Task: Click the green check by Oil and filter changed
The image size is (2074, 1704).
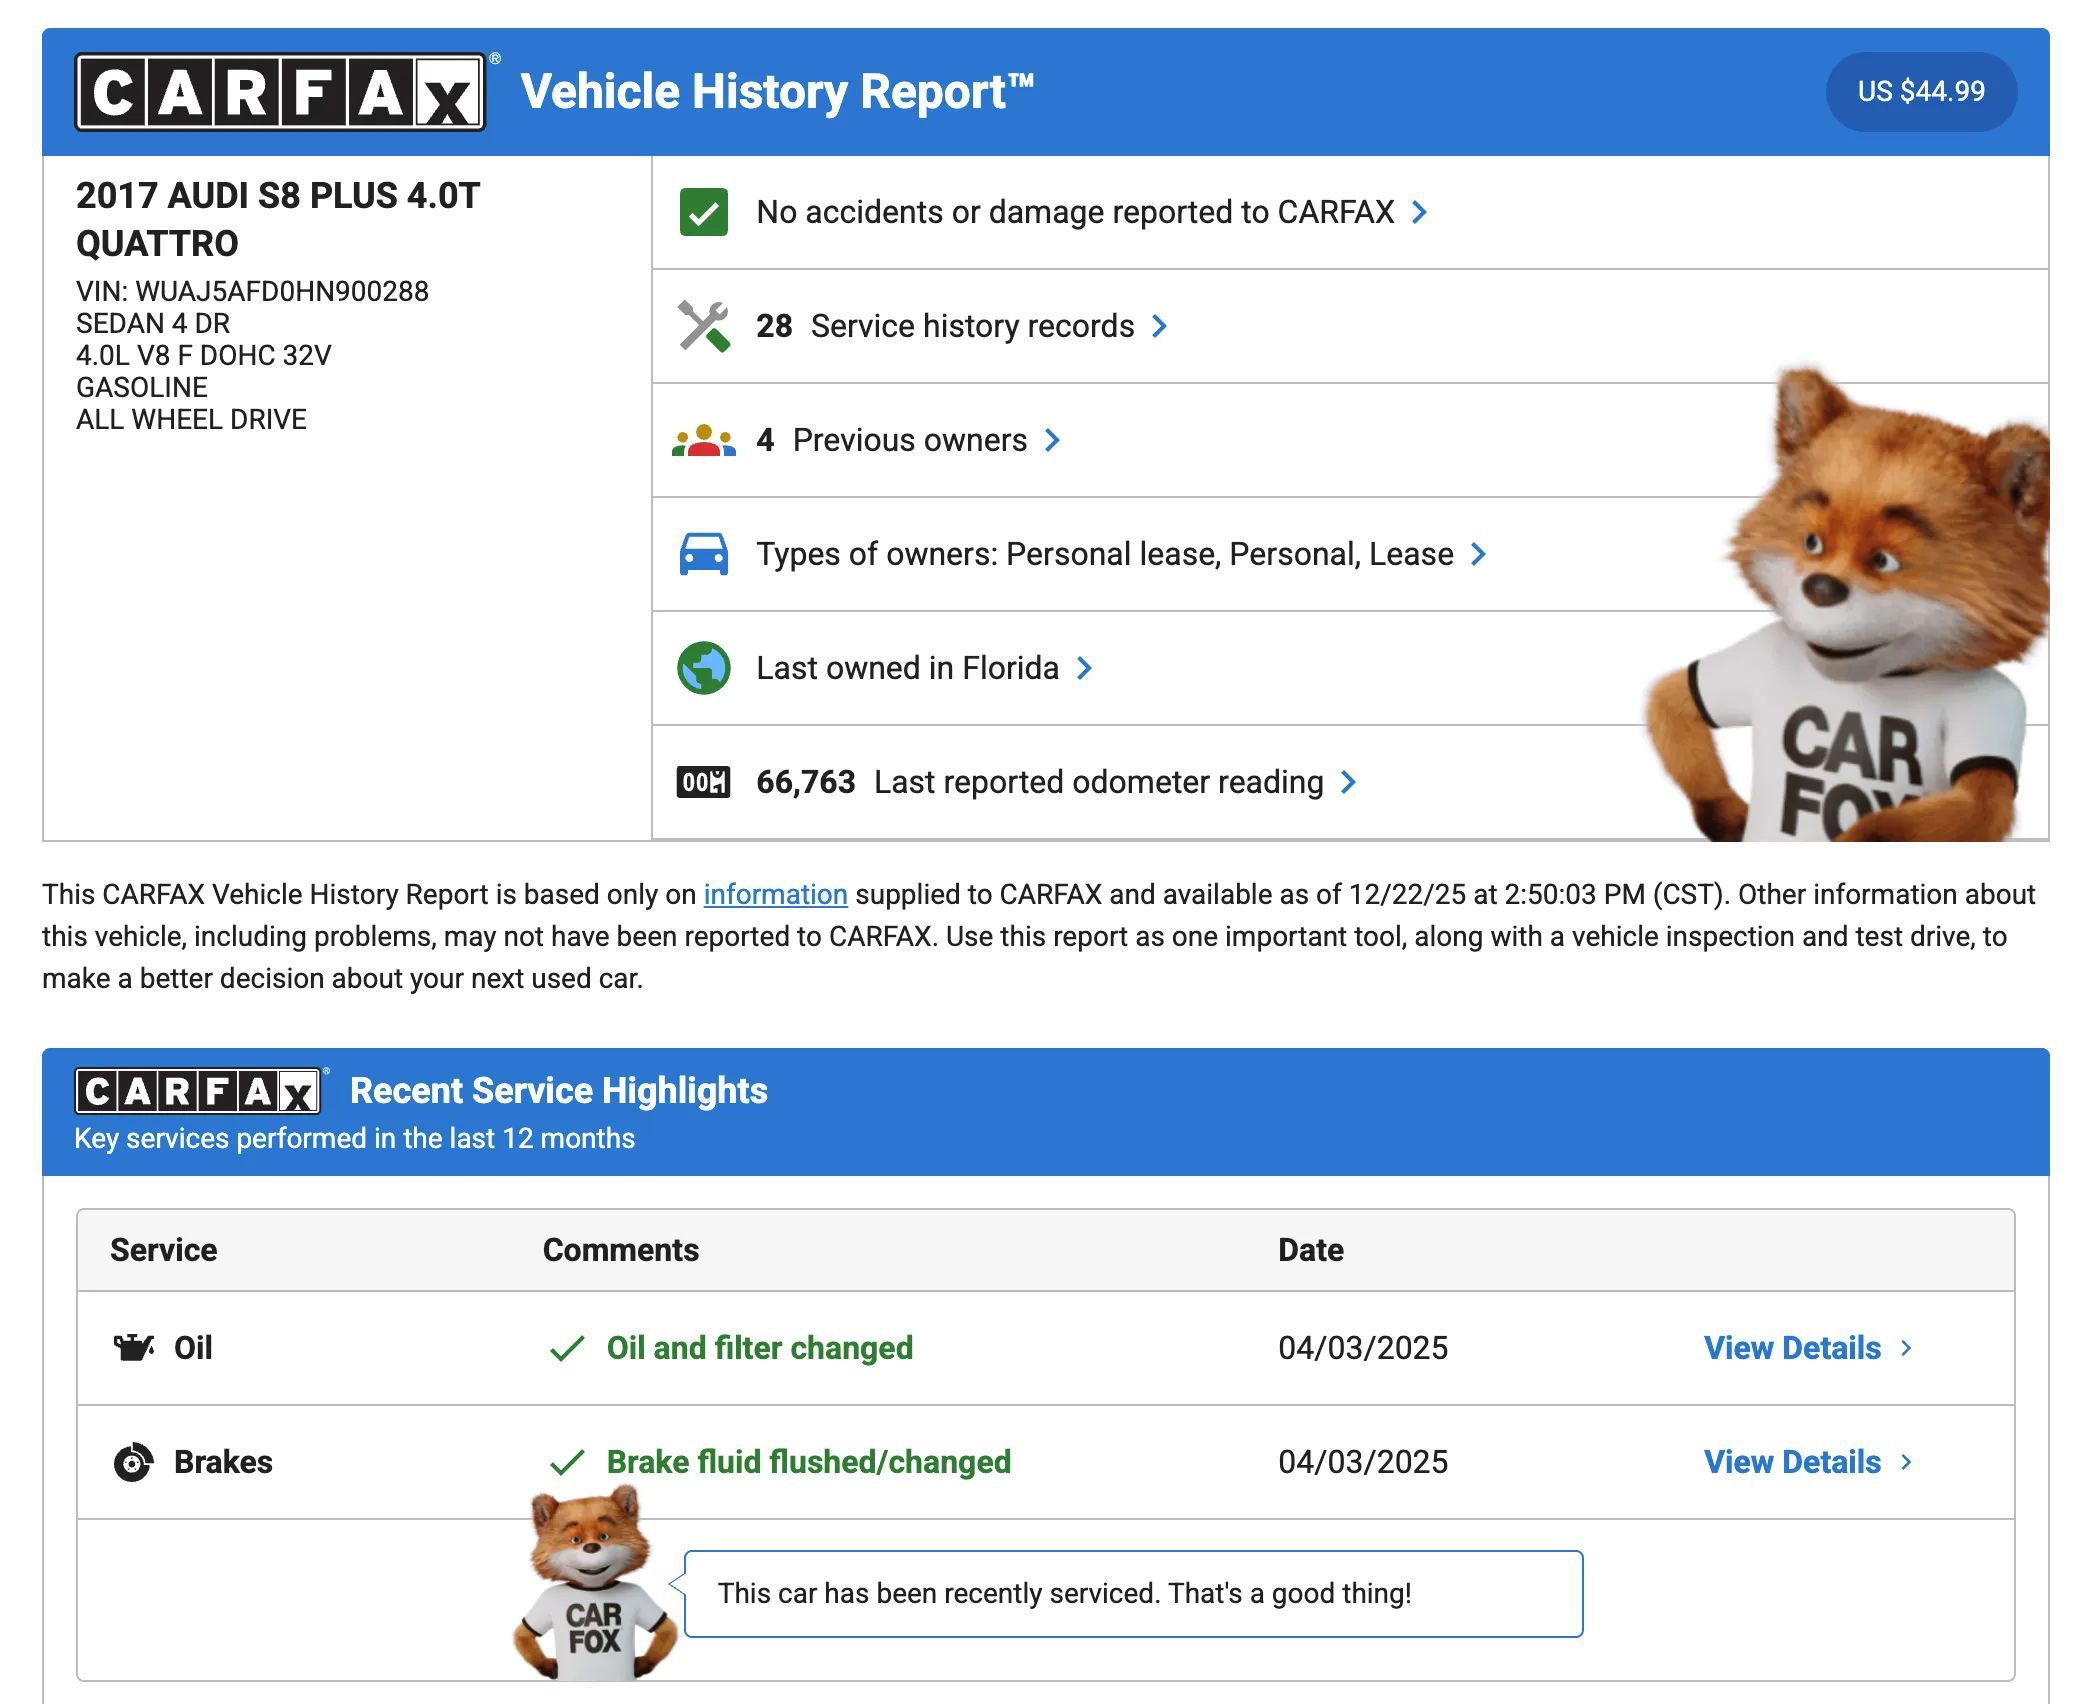Action: pyautogui.click(x=567, y=1348)
